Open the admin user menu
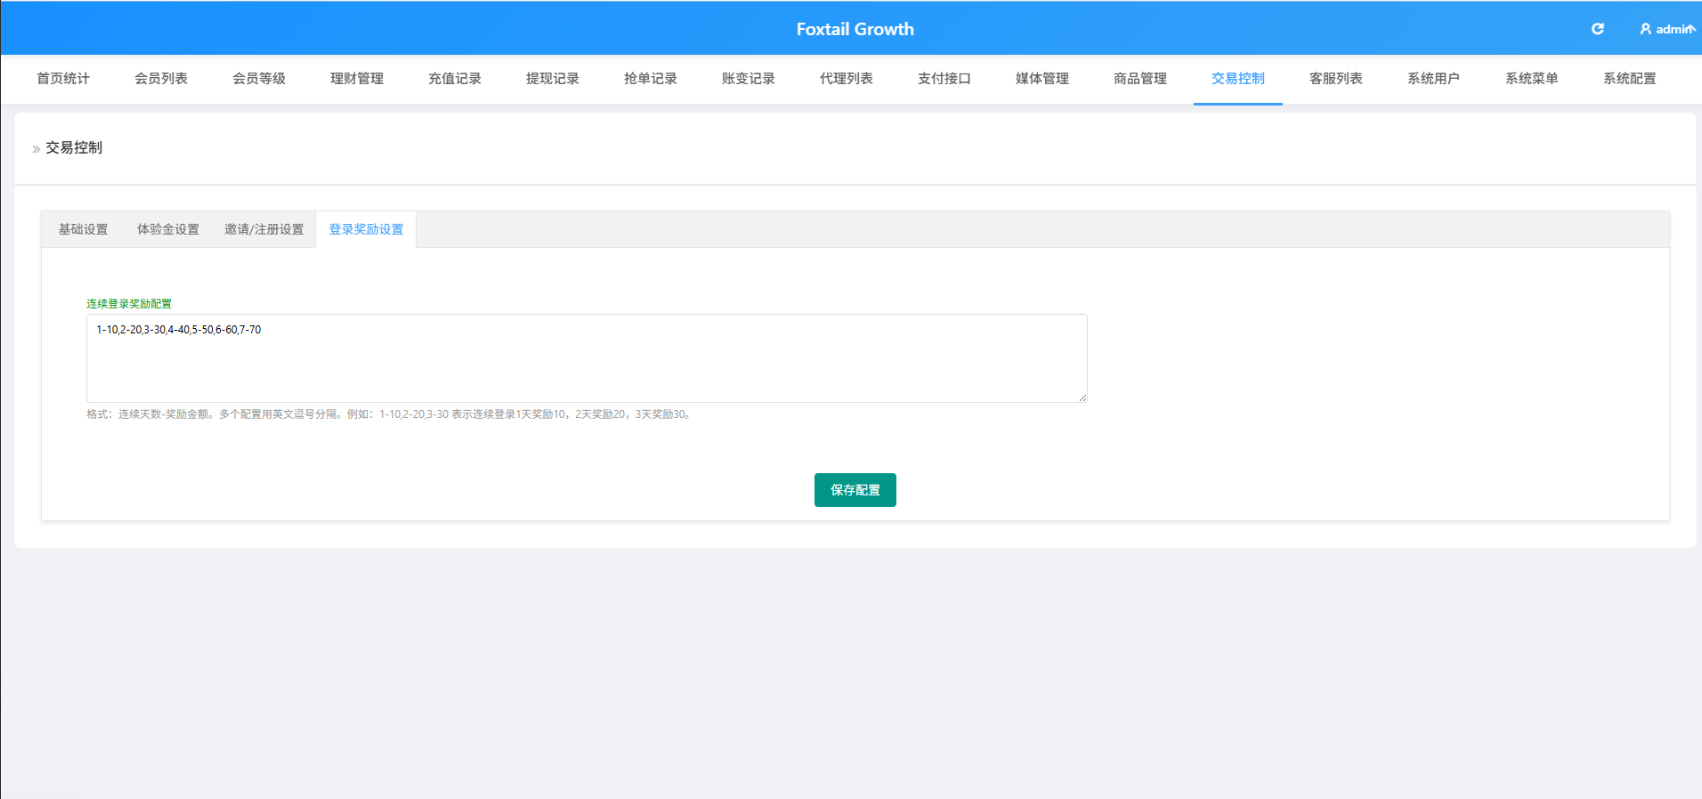 point(1667,29)
